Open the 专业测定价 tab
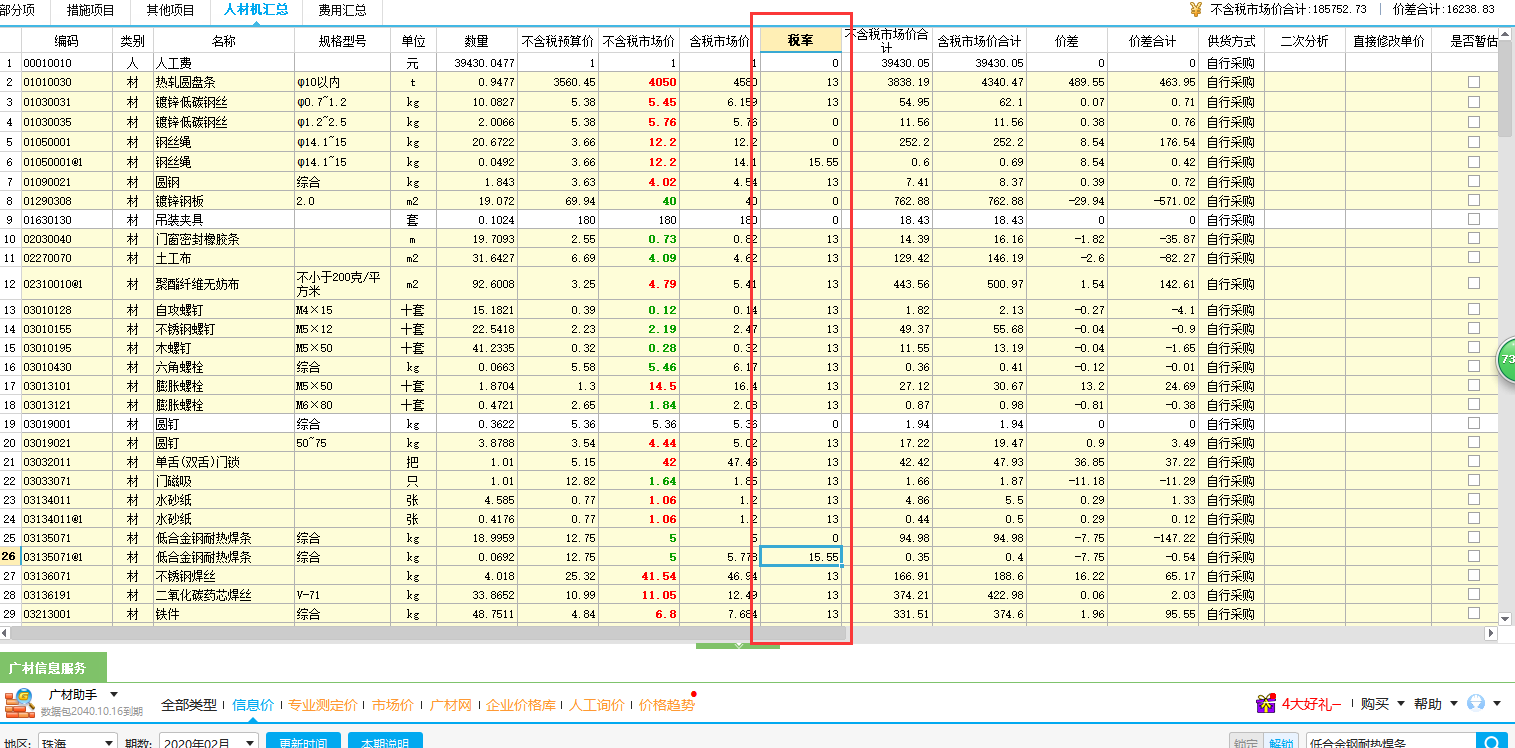Image resolution: width=1515 pixels, height=748 pixels. click(323, 705)
